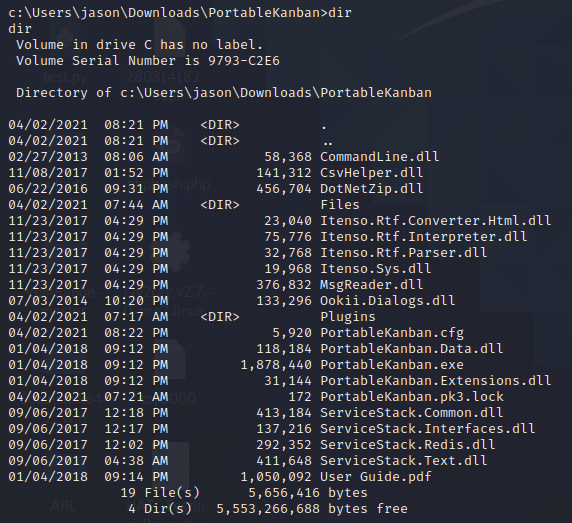Select the PortableKanban.pk3.lock filename

(x=412, y=397)
